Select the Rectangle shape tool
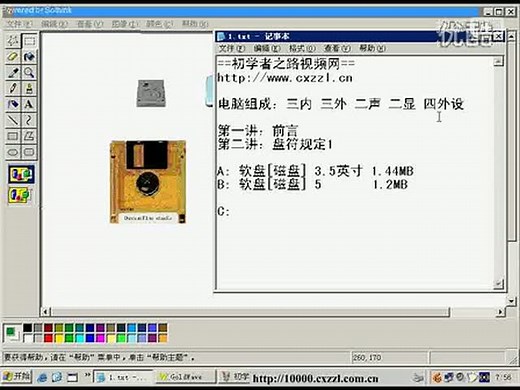The height and width of the screenshot is (390, 520). [13, 136]
